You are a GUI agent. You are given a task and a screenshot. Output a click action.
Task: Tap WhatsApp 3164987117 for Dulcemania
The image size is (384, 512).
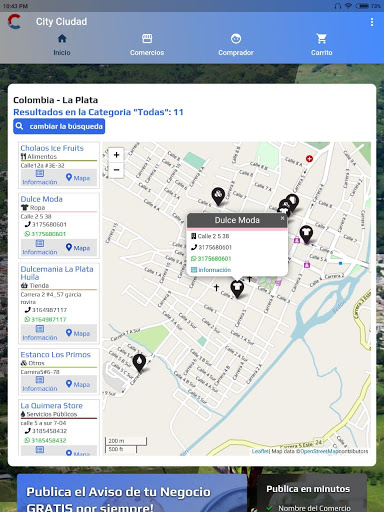pos(45,319)
